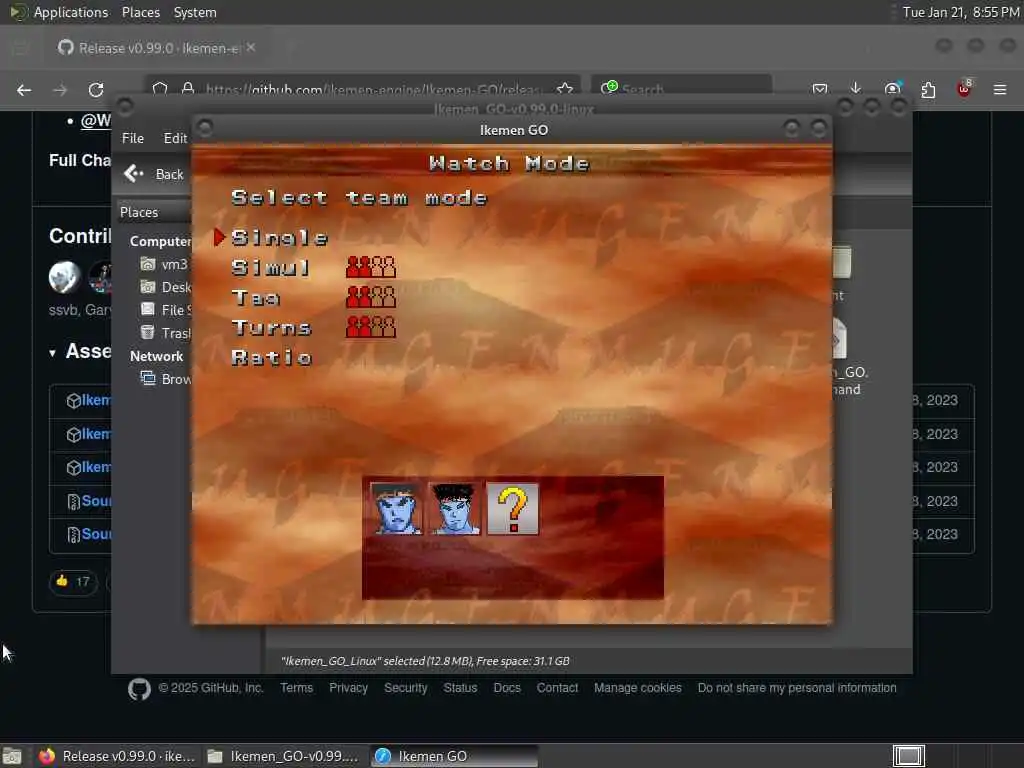Open the Edit menu in file manager

coord(175,138)
